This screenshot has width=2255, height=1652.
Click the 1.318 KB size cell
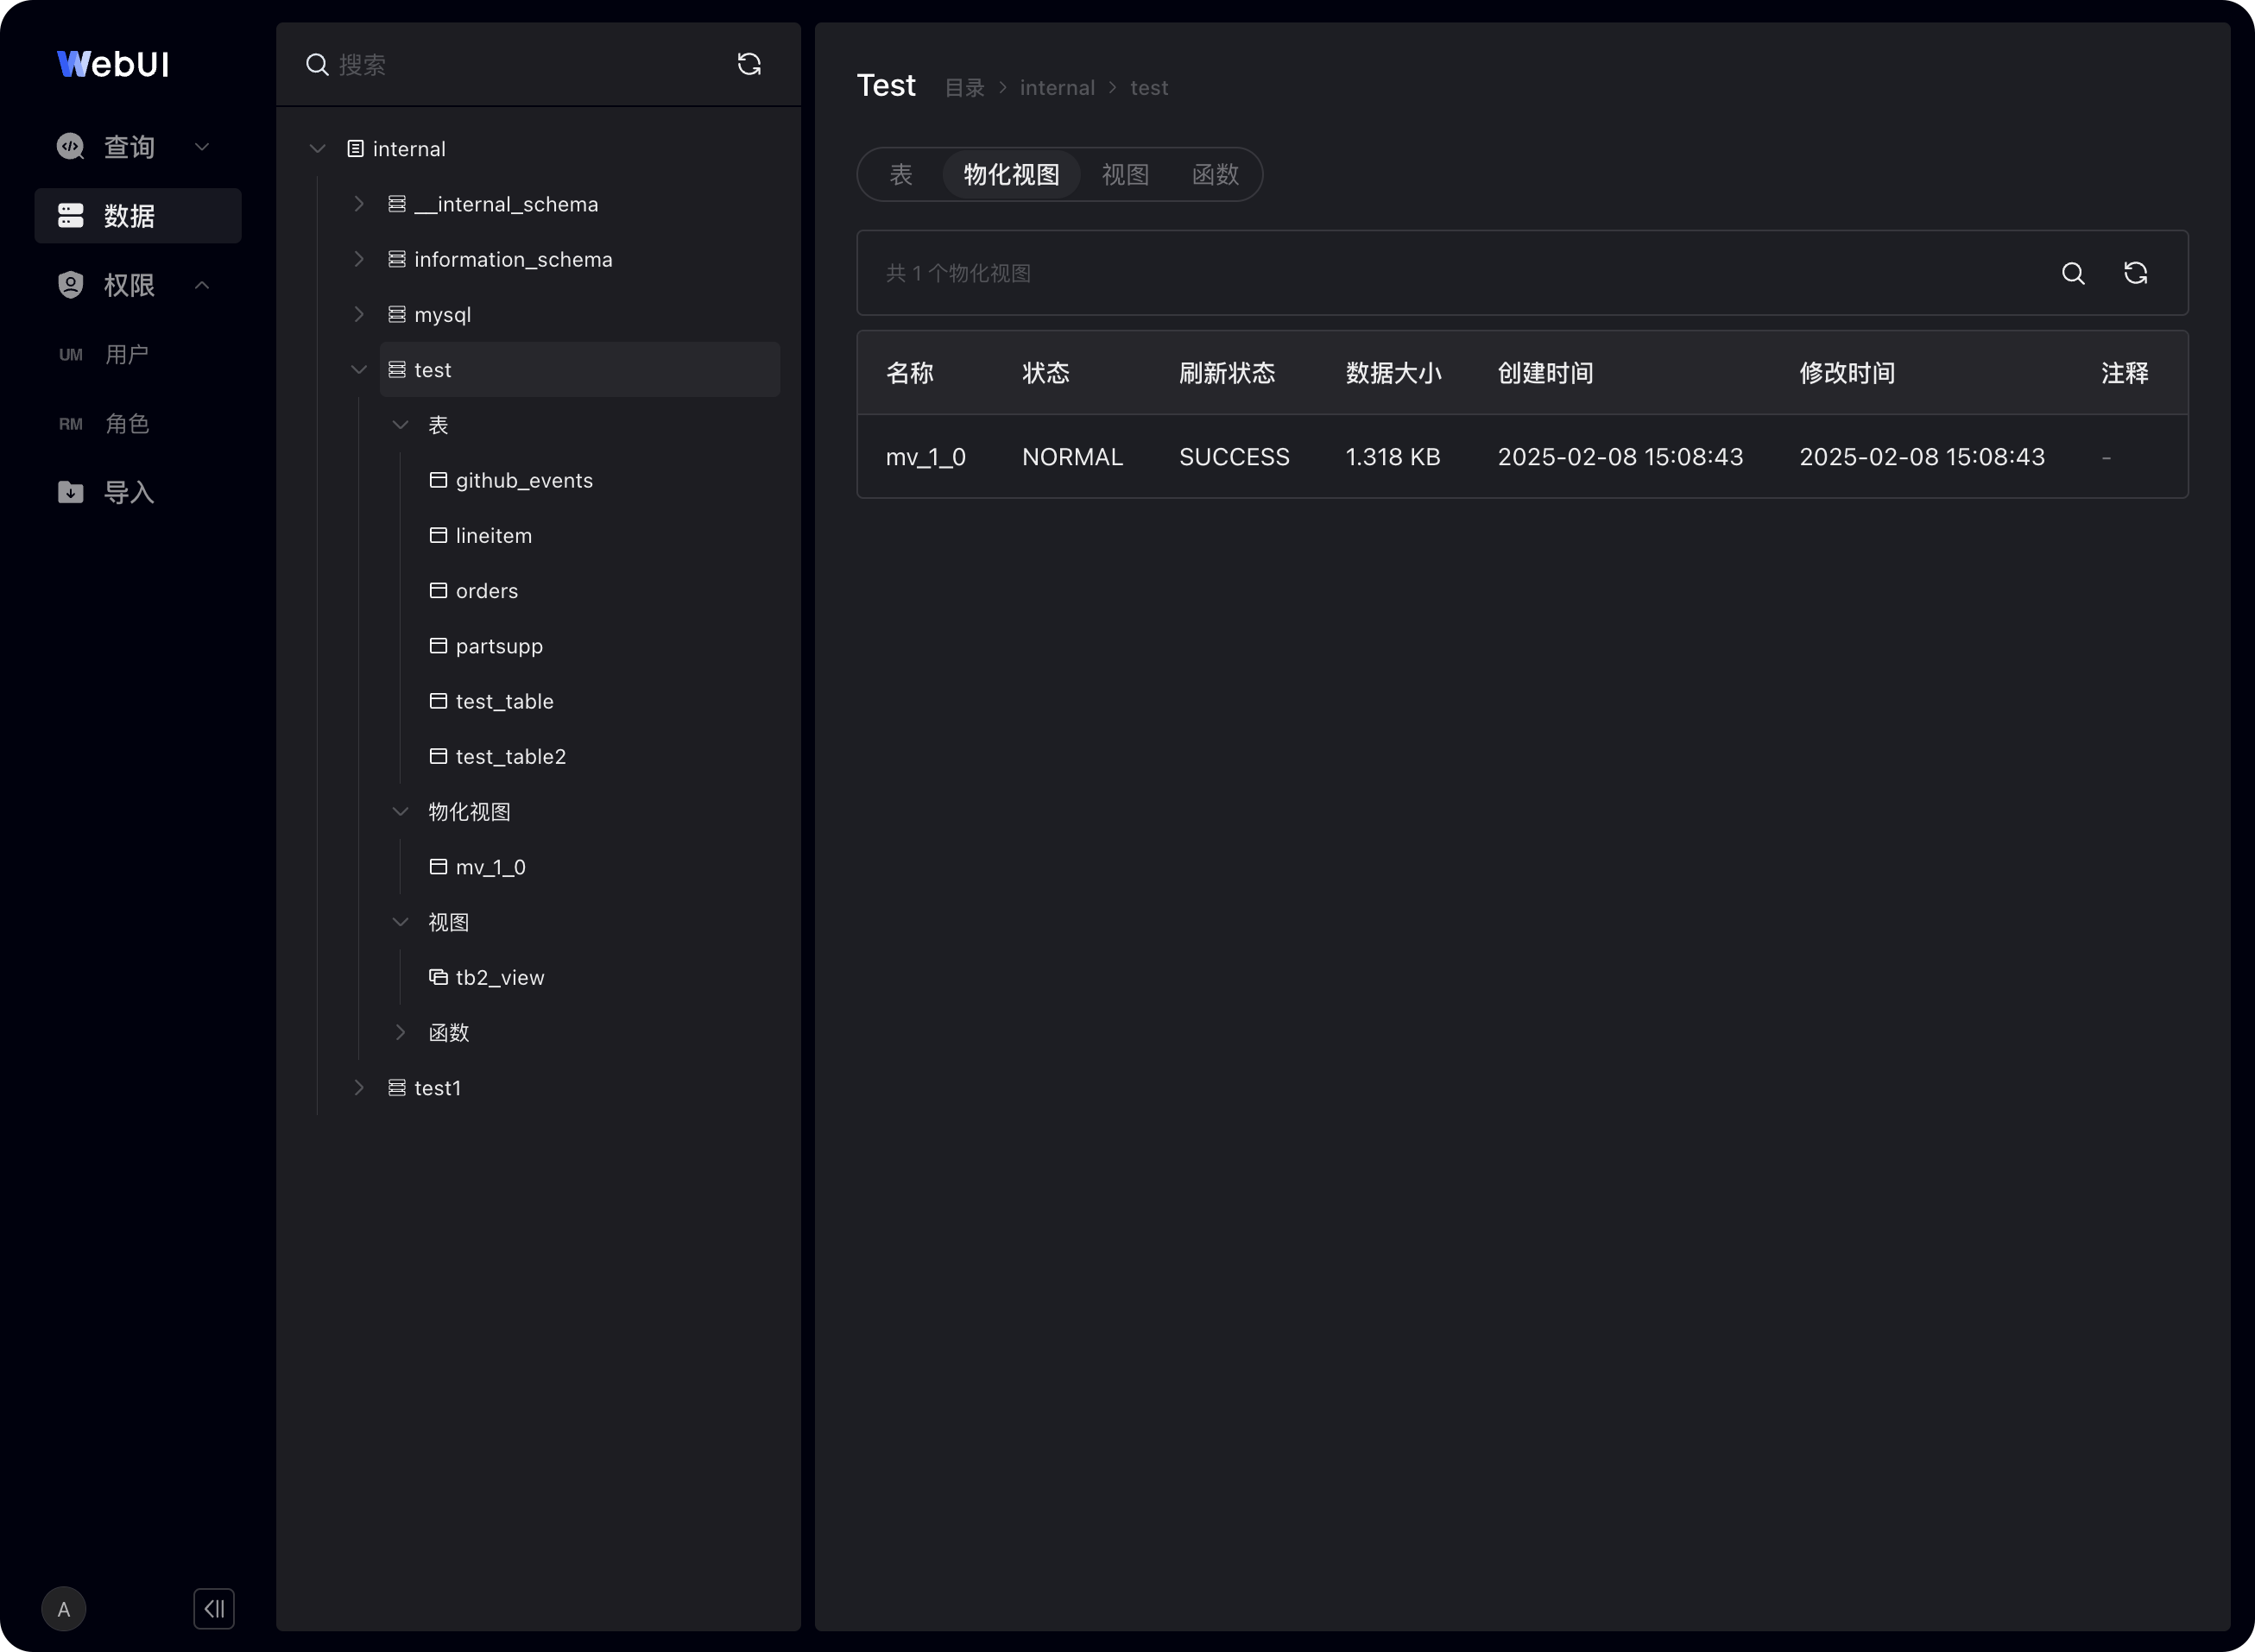pos(1393,457)
